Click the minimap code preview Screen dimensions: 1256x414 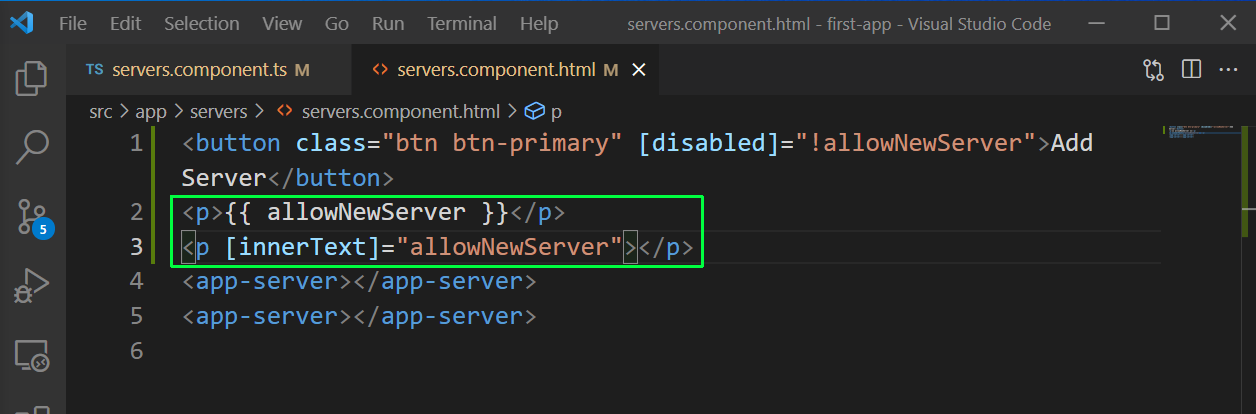(x=1200, y=131)
